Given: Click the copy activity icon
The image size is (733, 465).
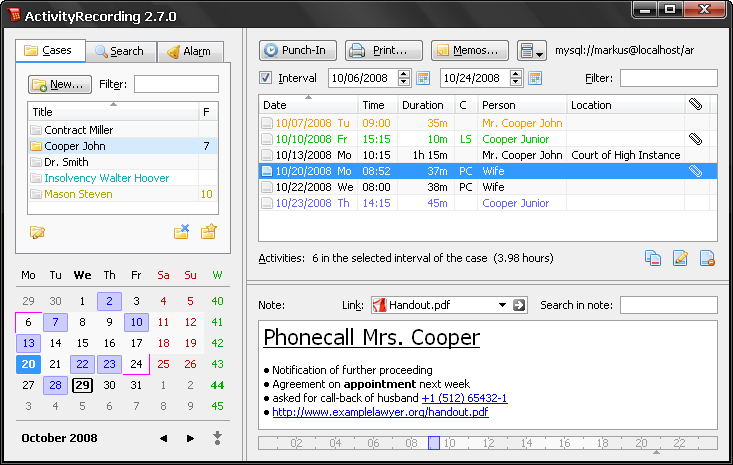Looking at the screenshot, I should click(x=653, y=258).
